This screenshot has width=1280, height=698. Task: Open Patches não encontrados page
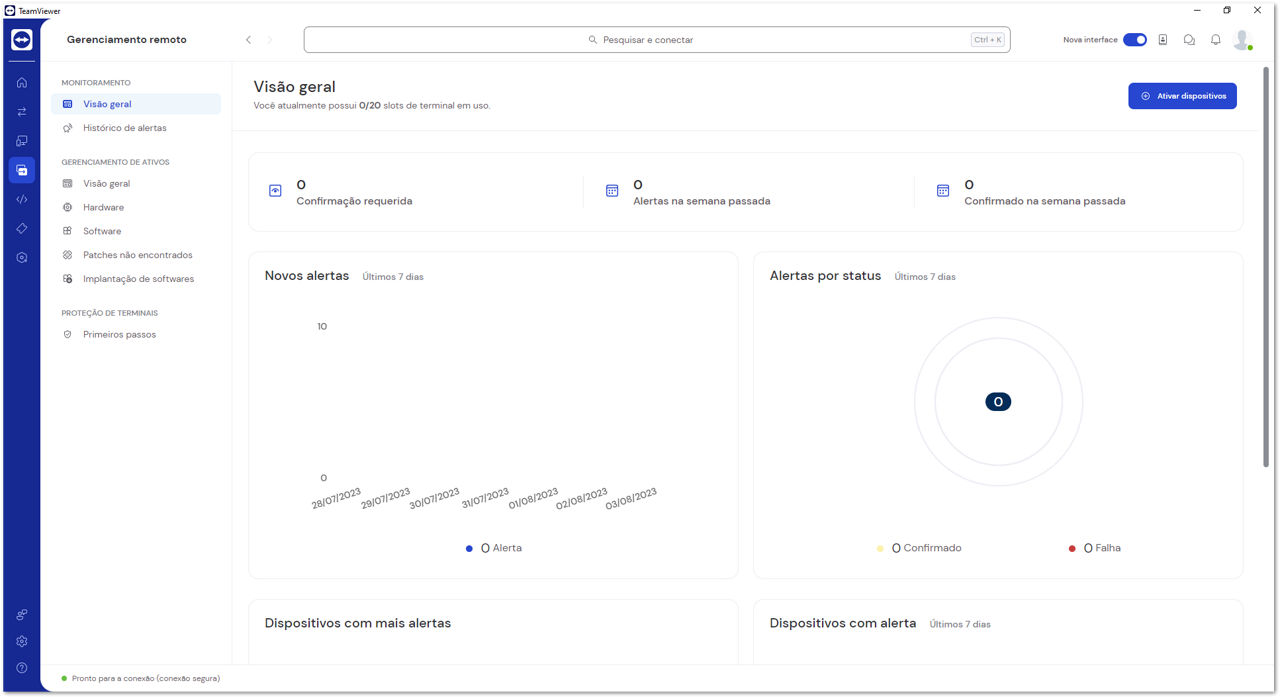137,255
